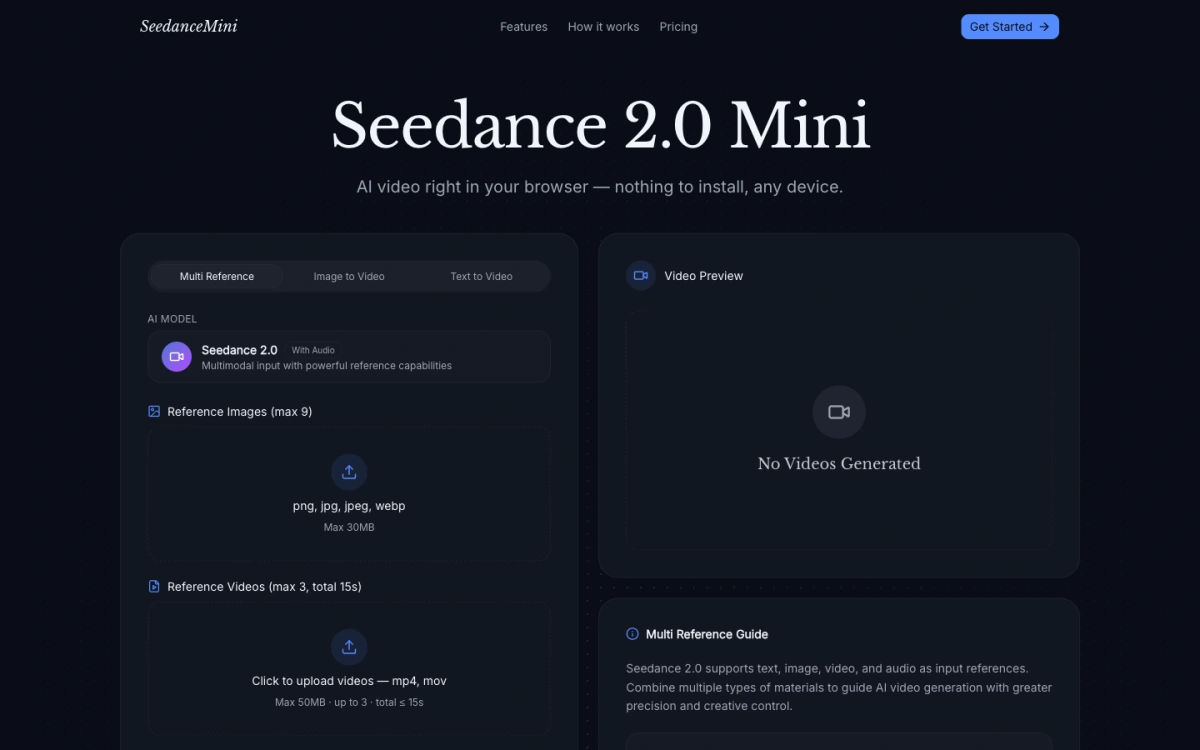Select the Seedance 2.0 AI model card
The height and width of the screenshot is (750, 1200).
click(349, 357)
